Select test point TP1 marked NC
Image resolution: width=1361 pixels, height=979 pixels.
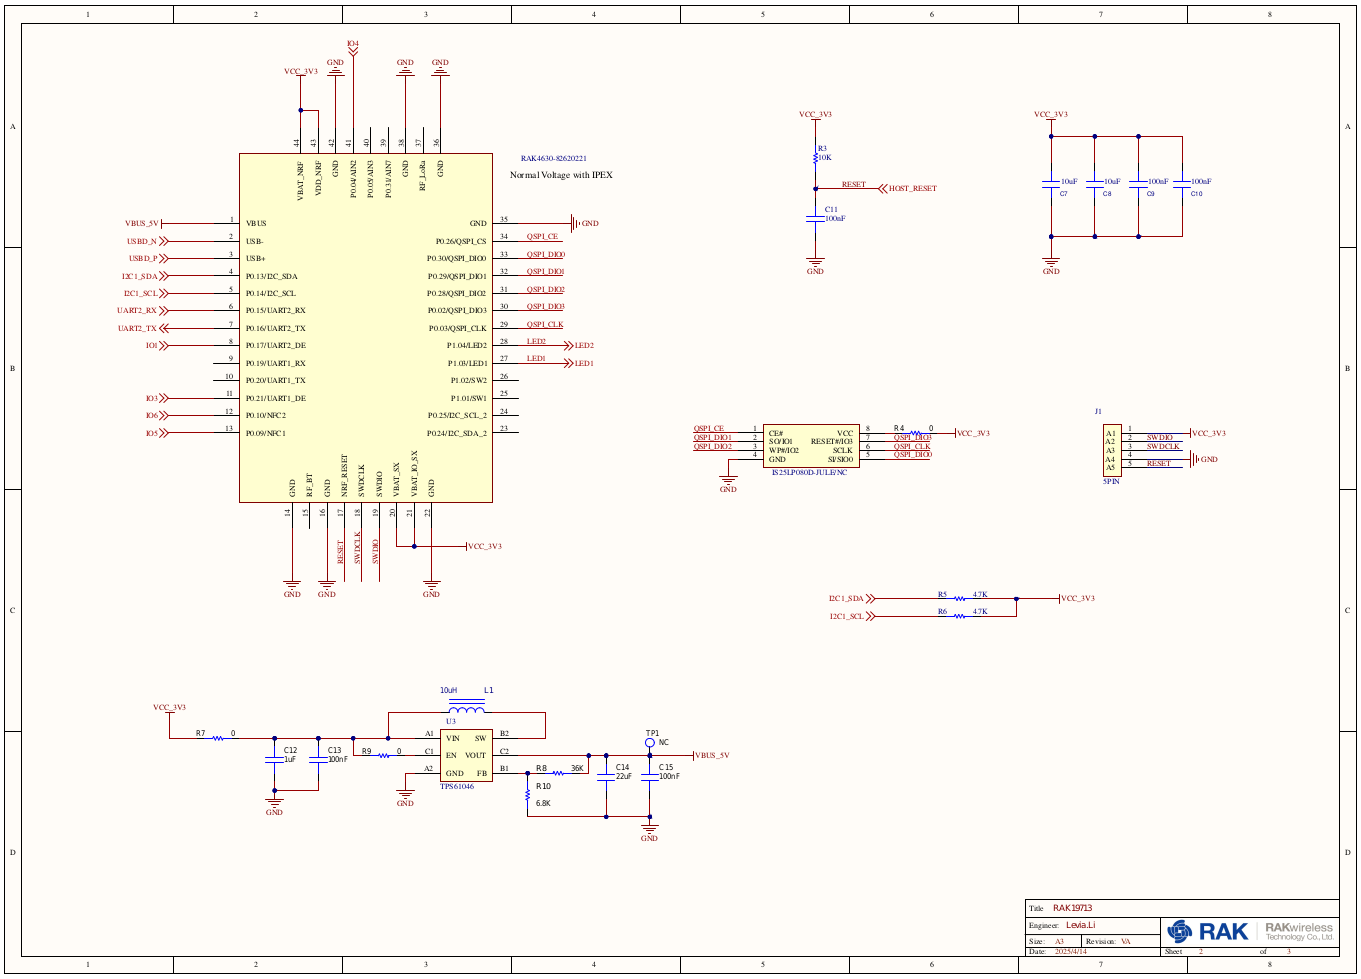click(x=650, y=744)
